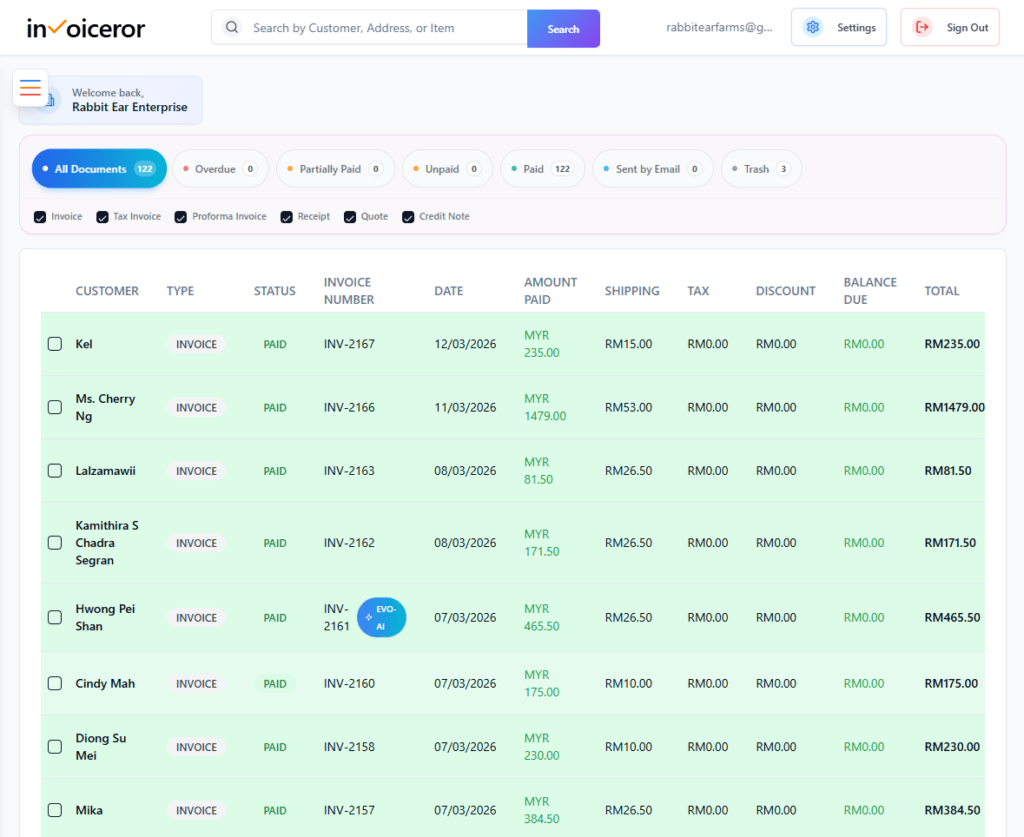Image resolution: width=1024 pixels, height=837 pixels.
Task: Tick the checkbox beside Ms. Cherry Ng
Action: pyautogui.click(x=55, y=407)
